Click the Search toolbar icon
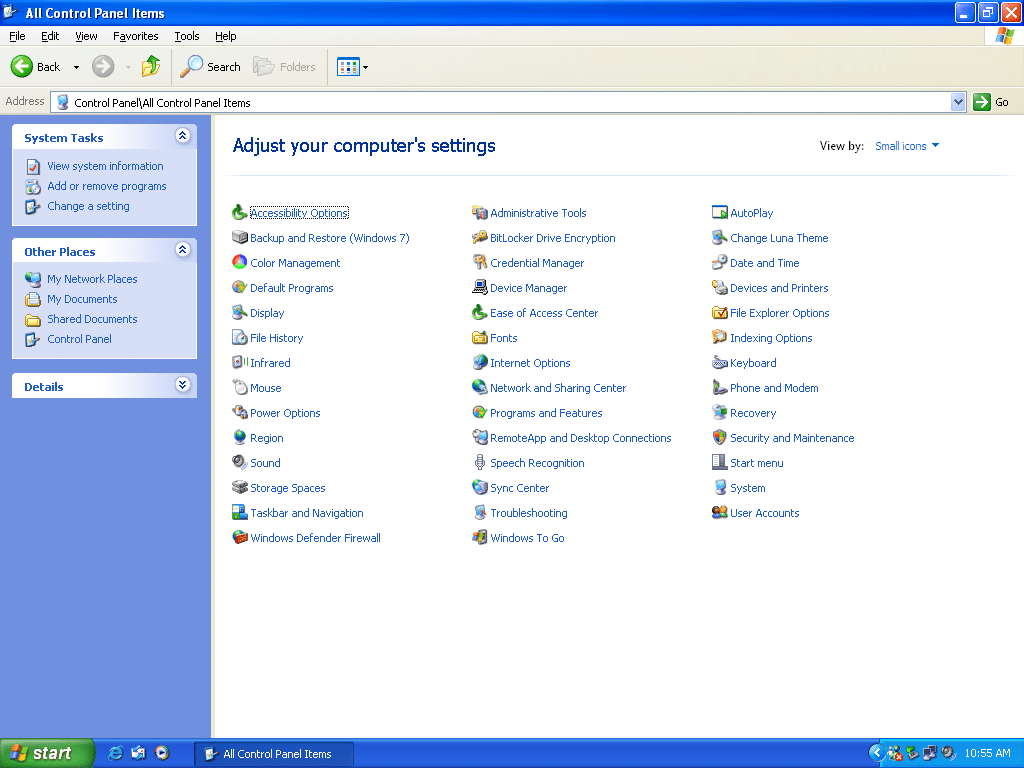 210,66
